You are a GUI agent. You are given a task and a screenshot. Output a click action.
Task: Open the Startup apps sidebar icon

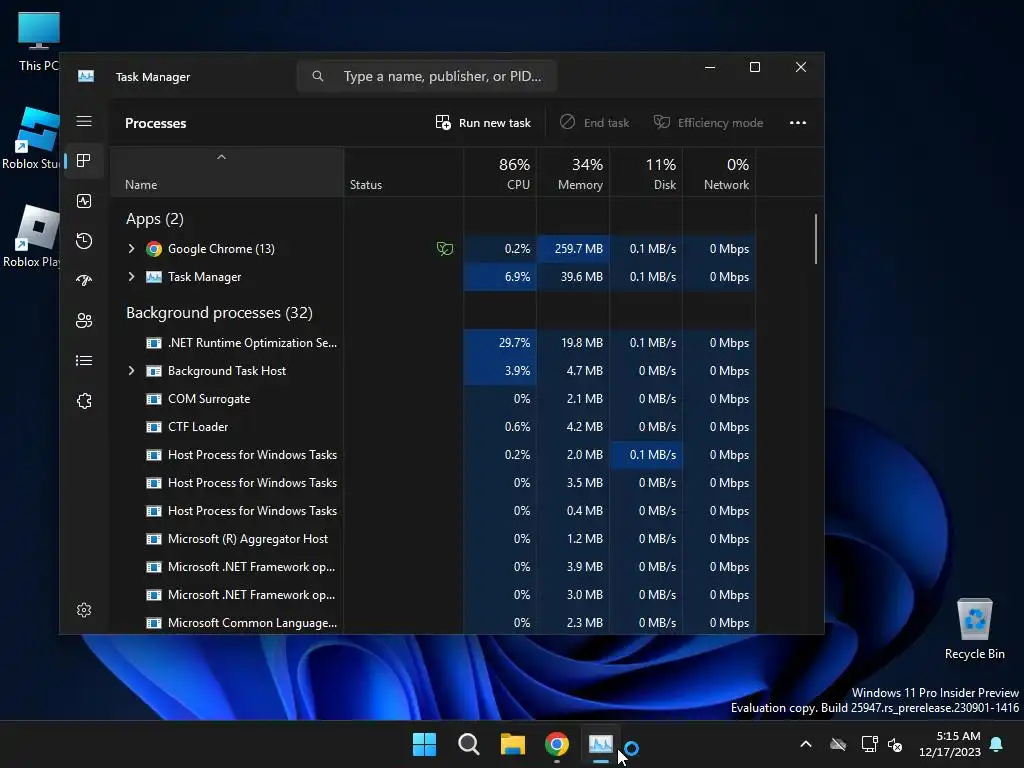click(84, 281)
